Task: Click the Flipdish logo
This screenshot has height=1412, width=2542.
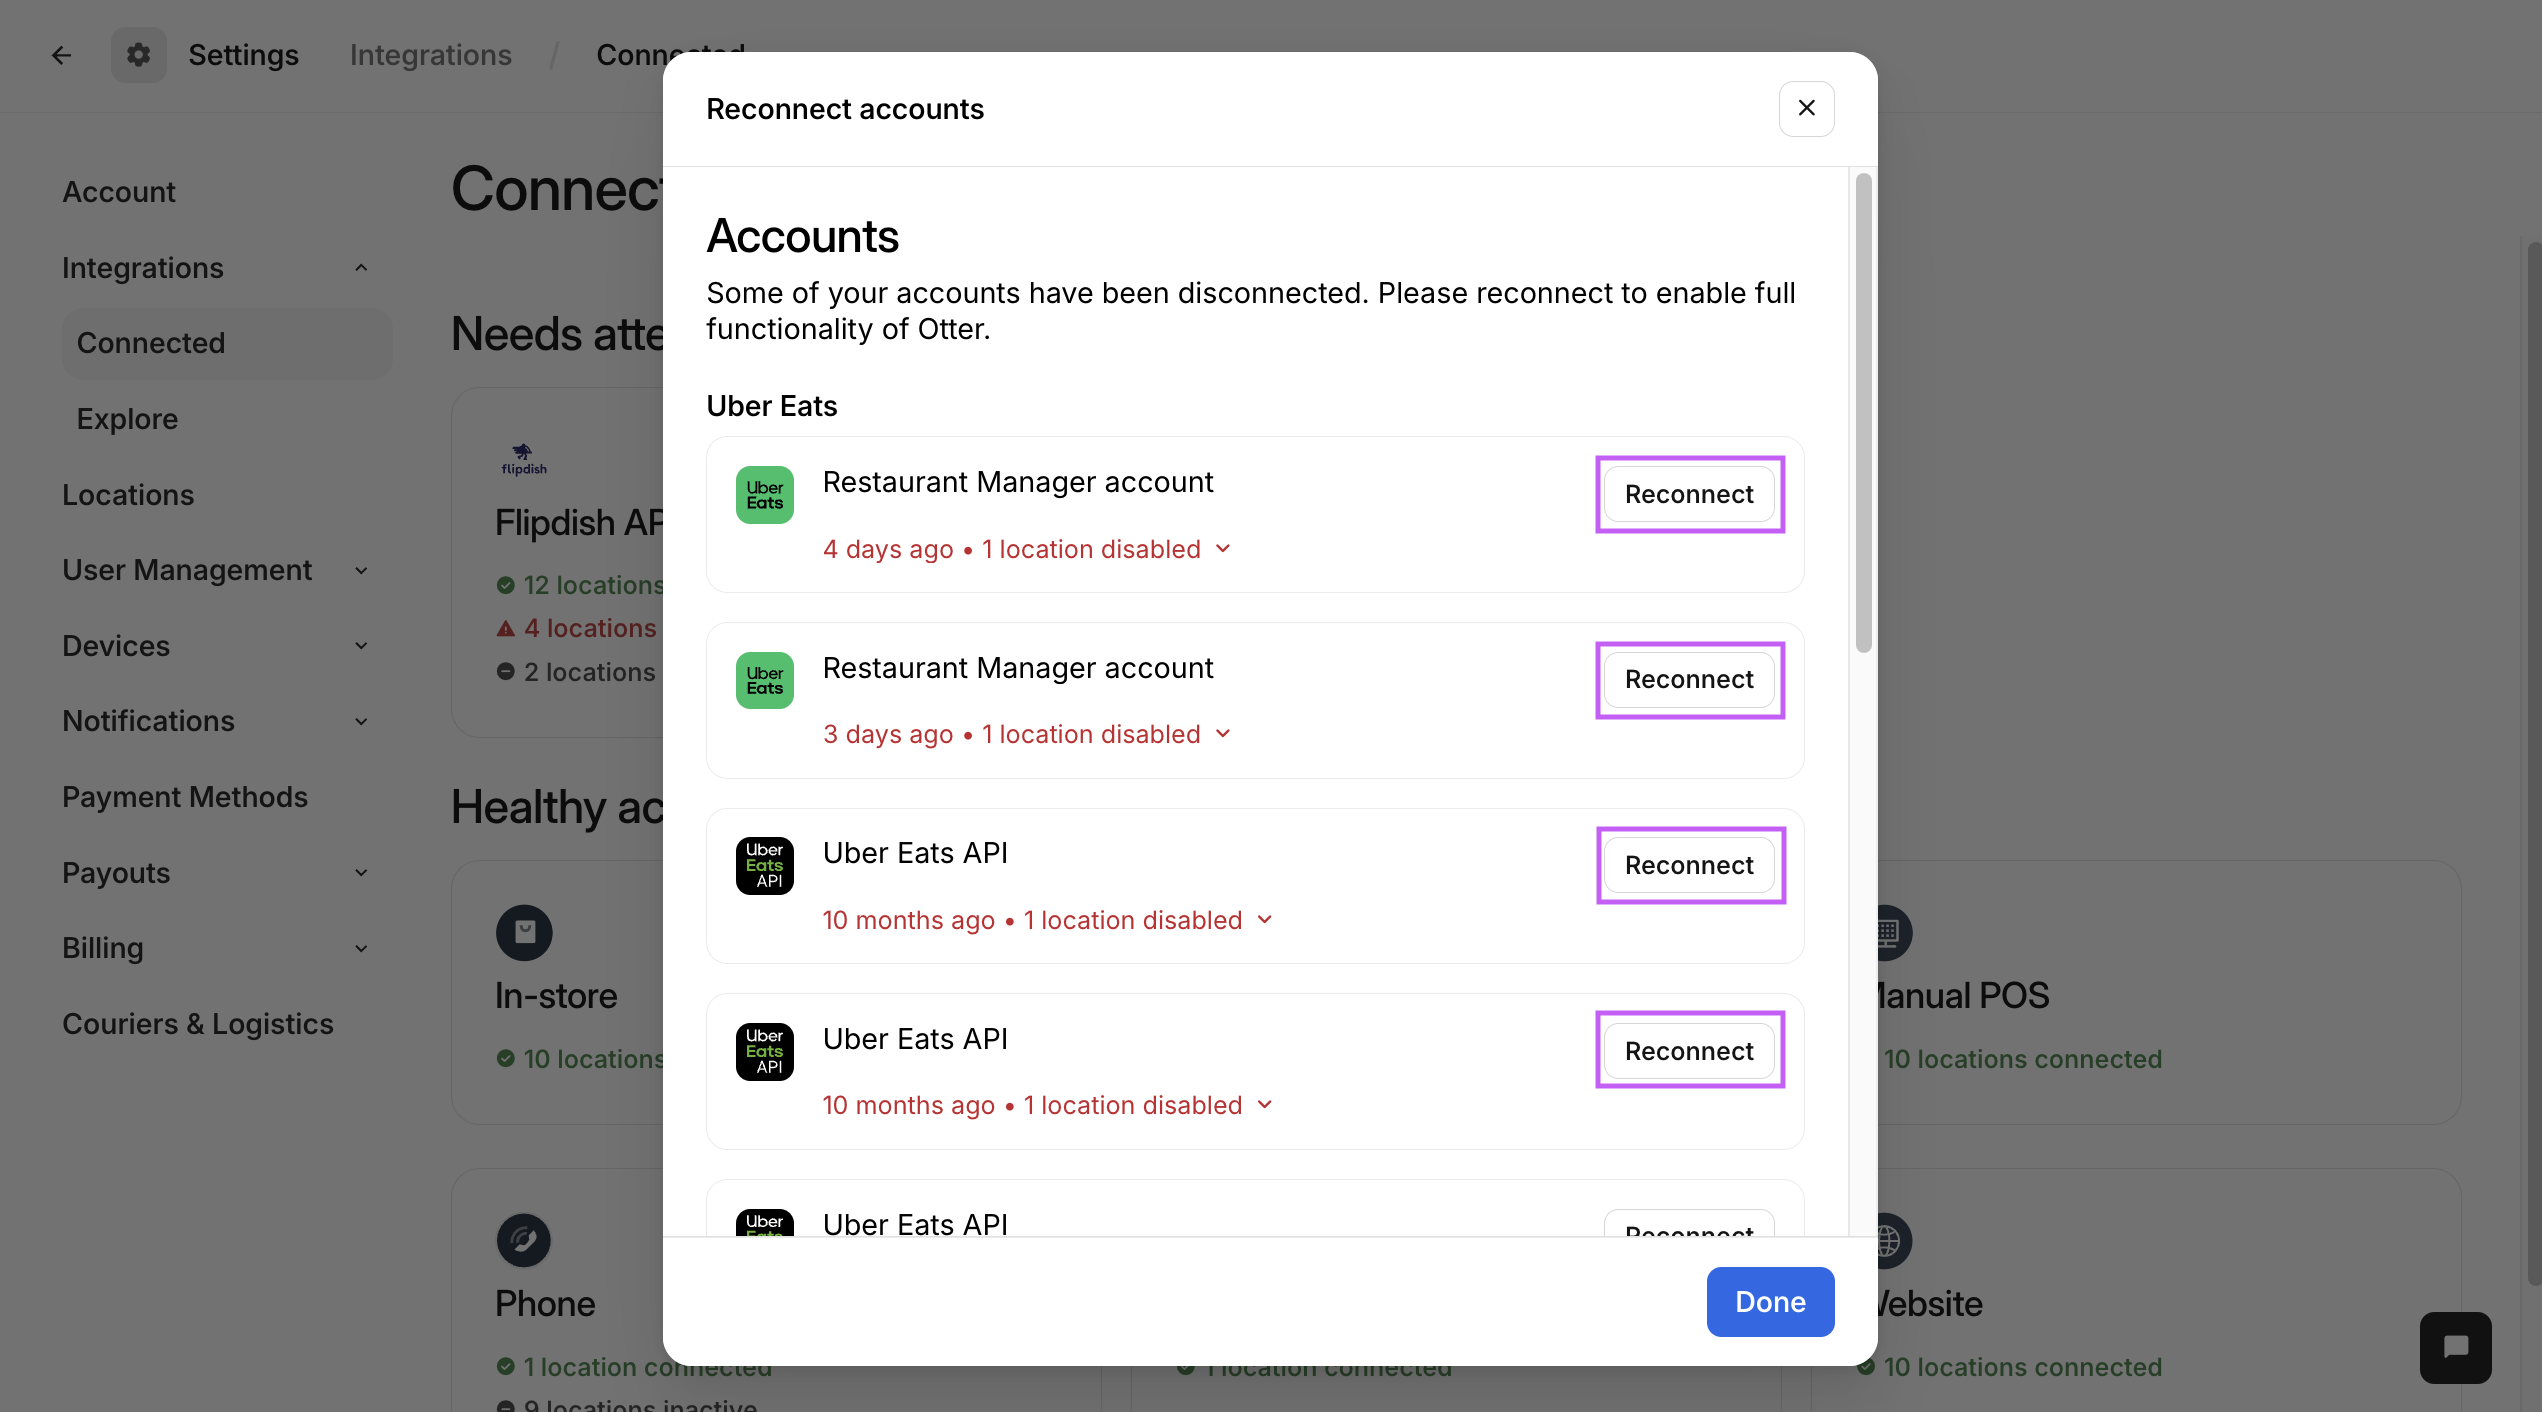Action: coord(524,459)
